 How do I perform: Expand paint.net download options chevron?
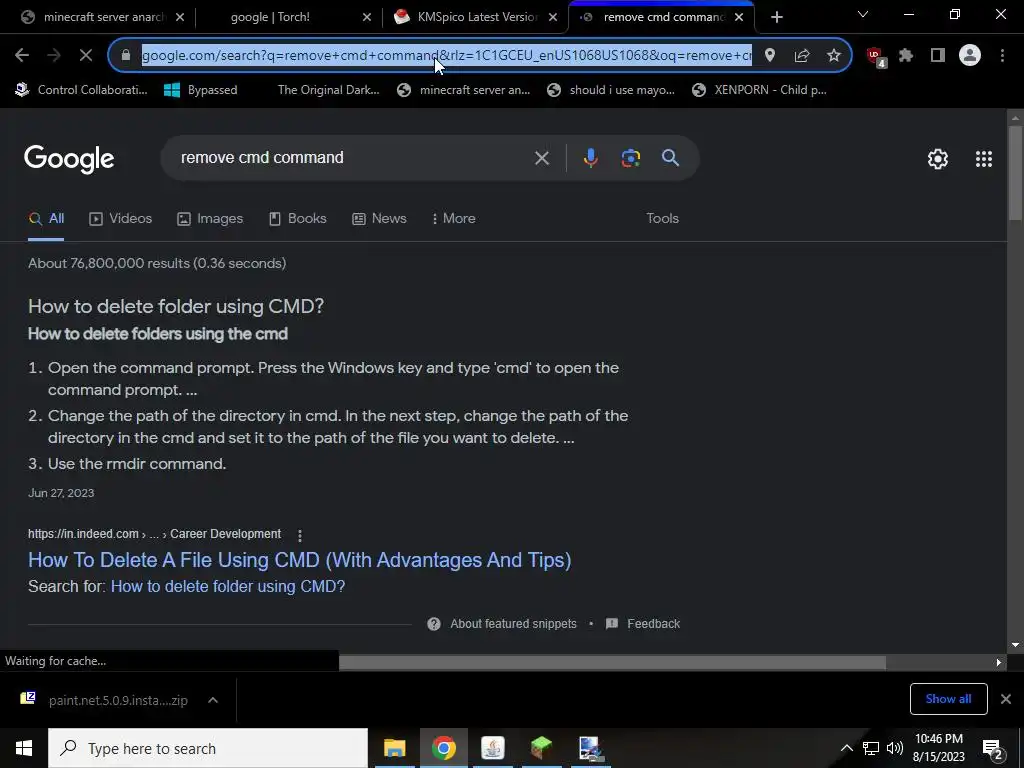coord(213,700)
